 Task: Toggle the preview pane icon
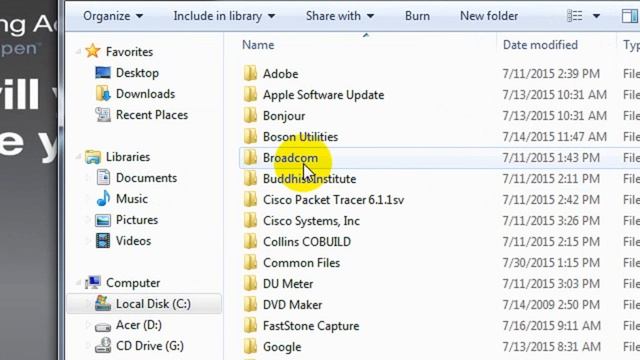click(629, 16)
